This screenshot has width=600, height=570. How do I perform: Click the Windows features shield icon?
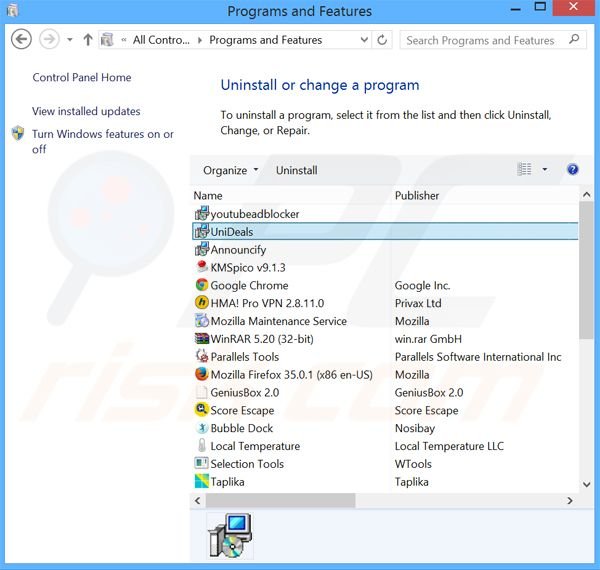18,134
